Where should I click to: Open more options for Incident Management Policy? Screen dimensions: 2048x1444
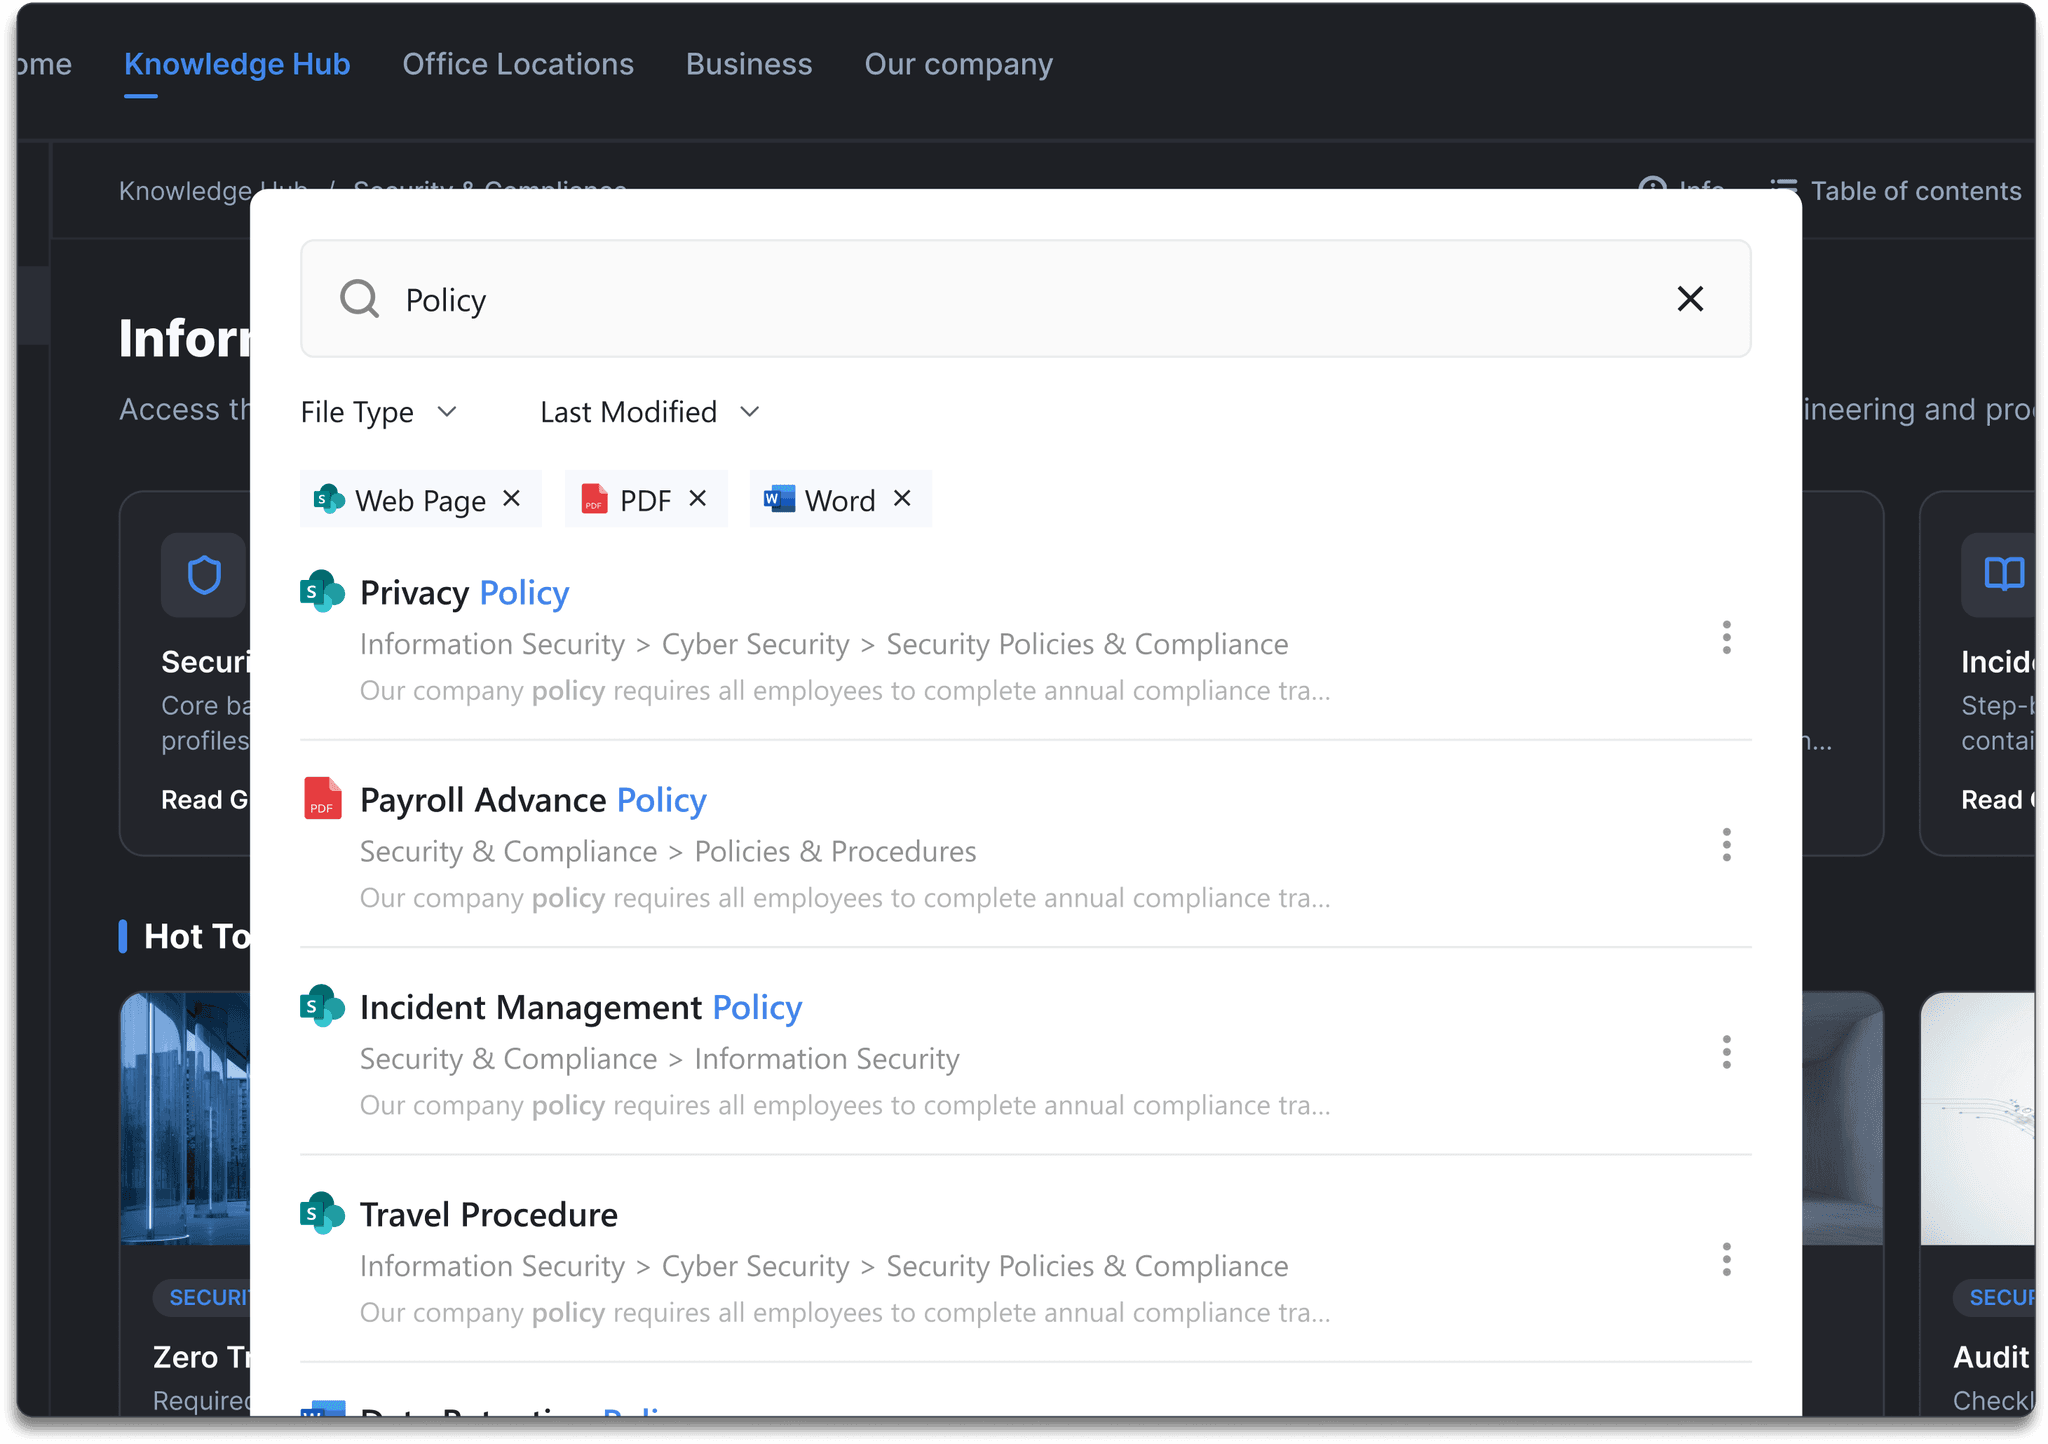point(1726,1052)
